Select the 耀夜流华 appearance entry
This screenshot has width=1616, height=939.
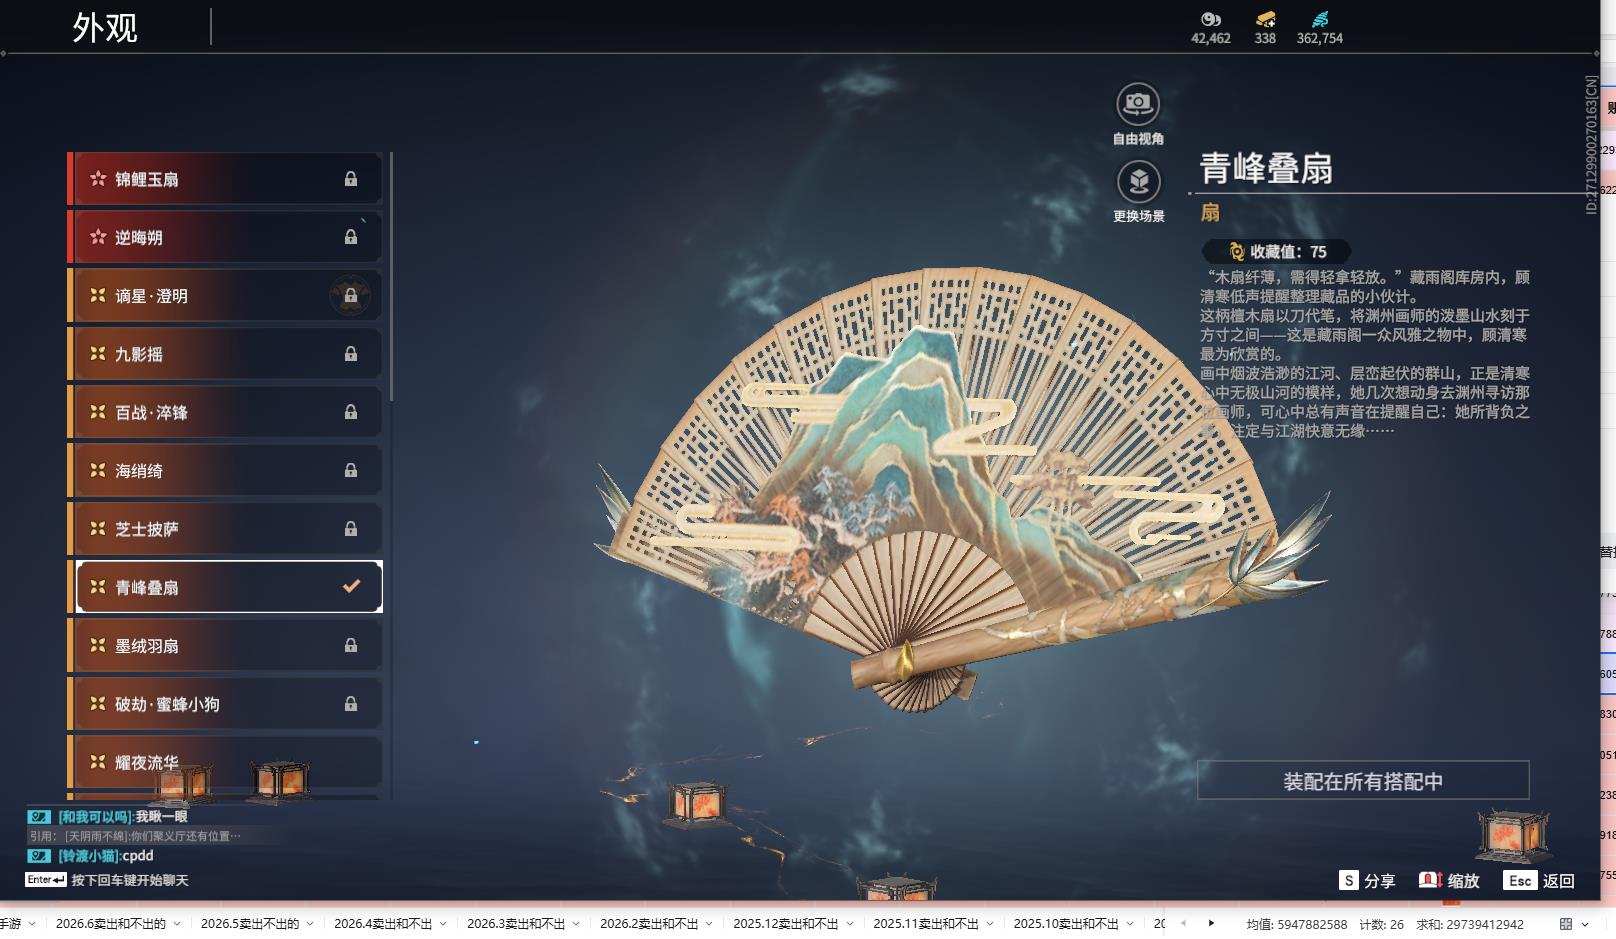225,762
